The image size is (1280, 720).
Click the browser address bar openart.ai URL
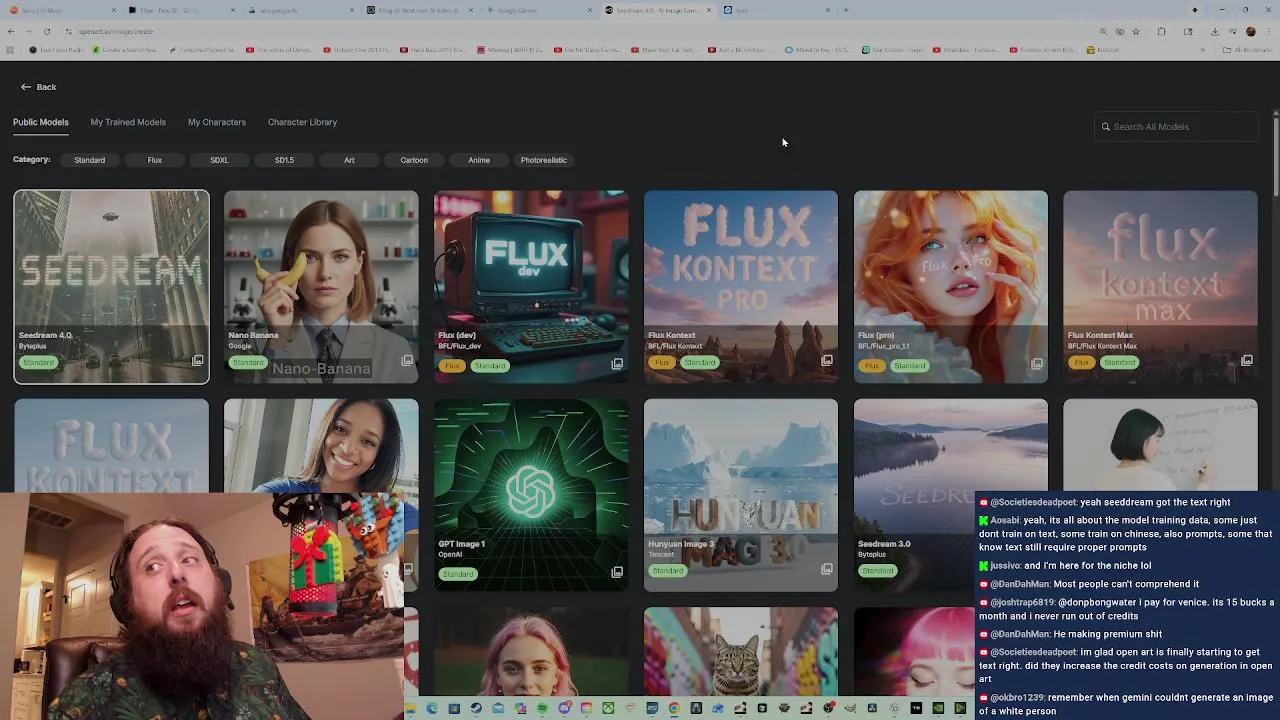point(116,31)
